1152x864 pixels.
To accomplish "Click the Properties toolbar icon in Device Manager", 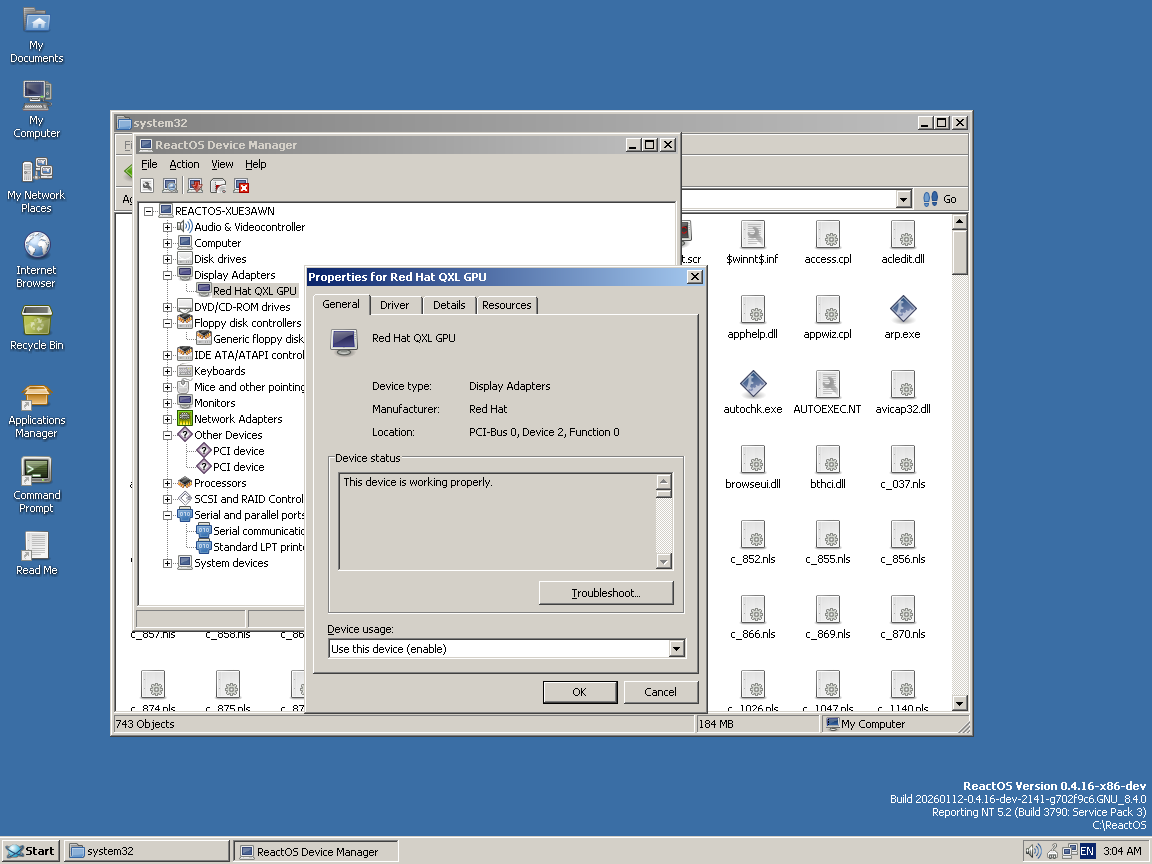I will click(x=147, y=186).
